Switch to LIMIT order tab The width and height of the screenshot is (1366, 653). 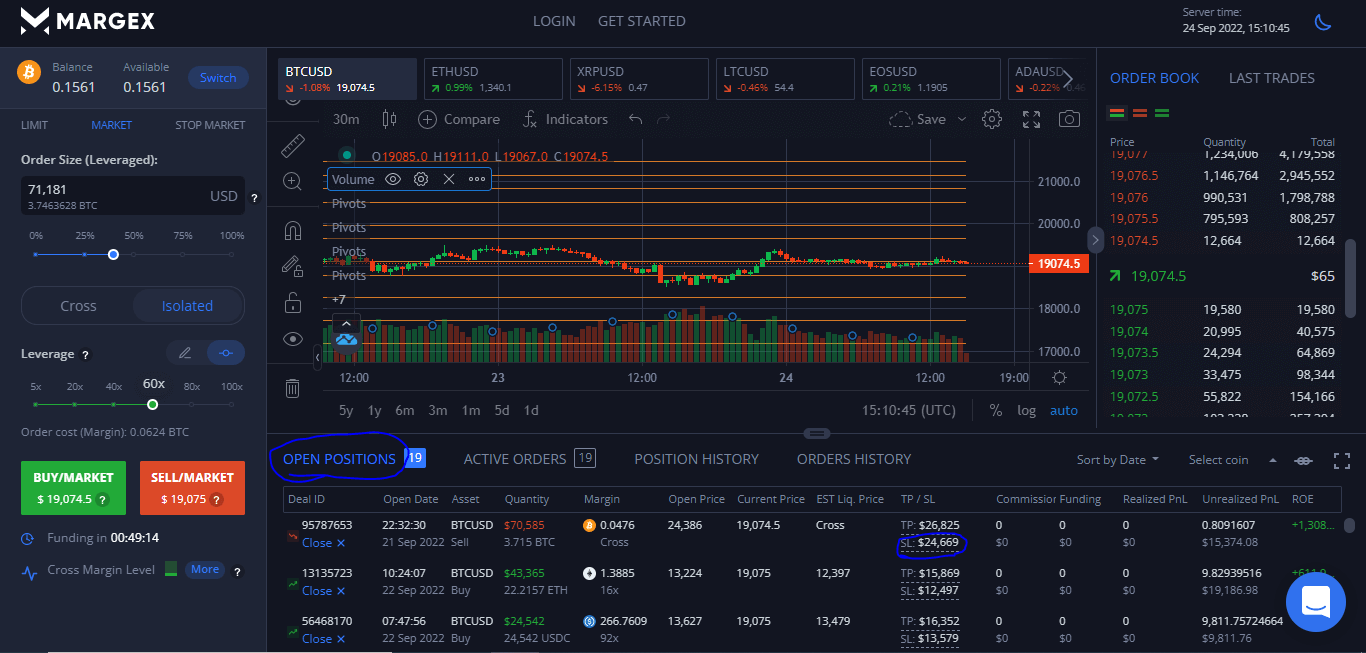[34, 125]
